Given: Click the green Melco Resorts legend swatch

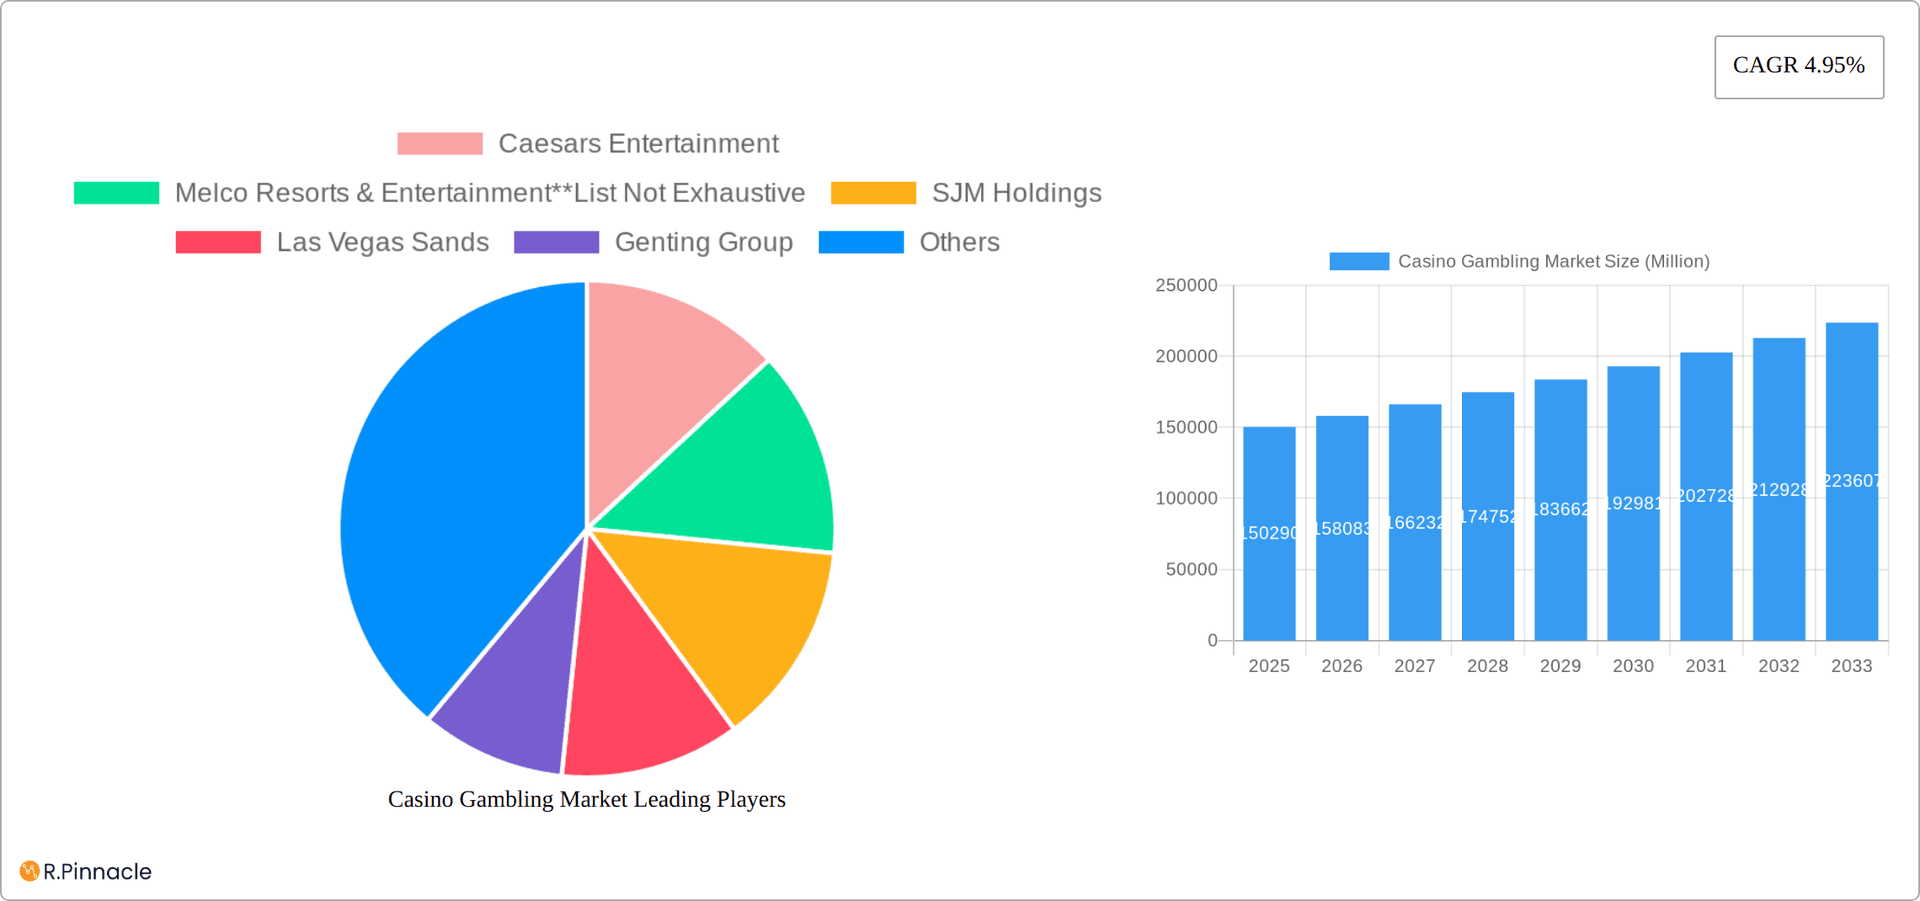Looking at the screenshot, I should coord(116,192).
